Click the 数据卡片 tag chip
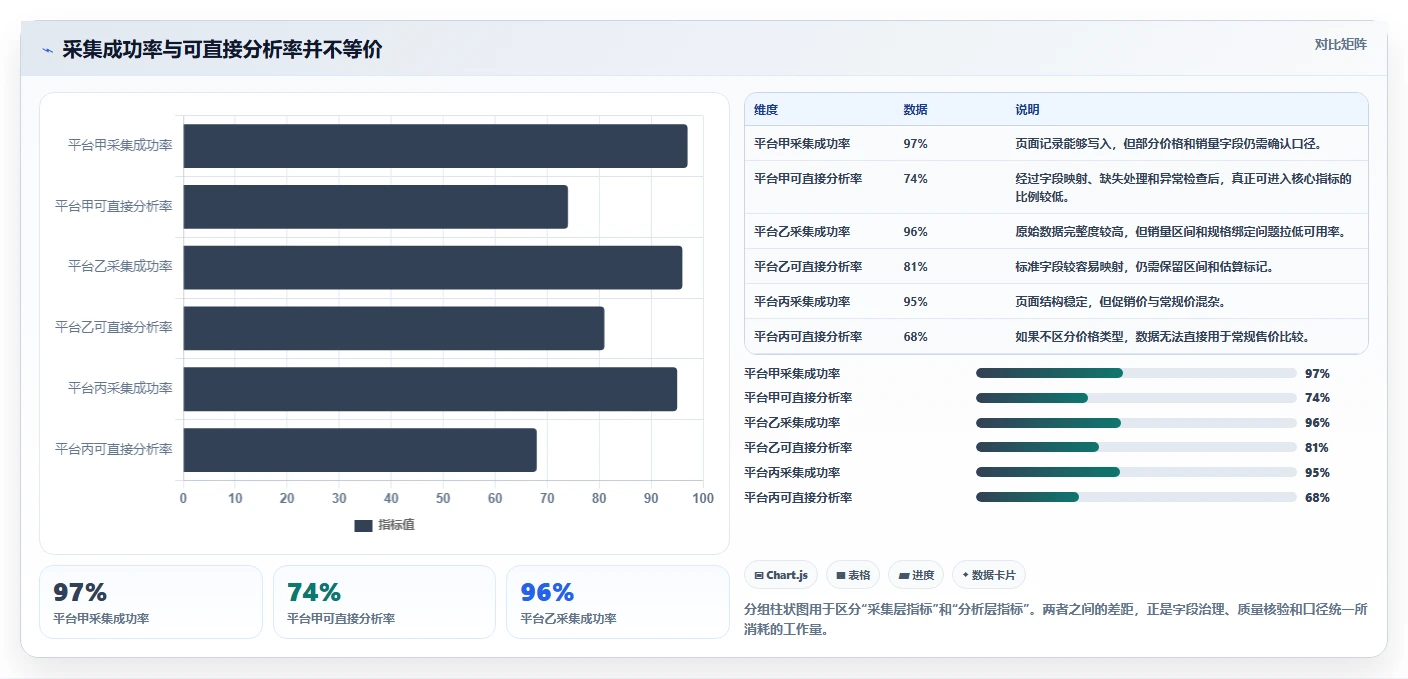Image resolution: width=1408 pixels, height=679 pixels. click(x=989, y=575)
